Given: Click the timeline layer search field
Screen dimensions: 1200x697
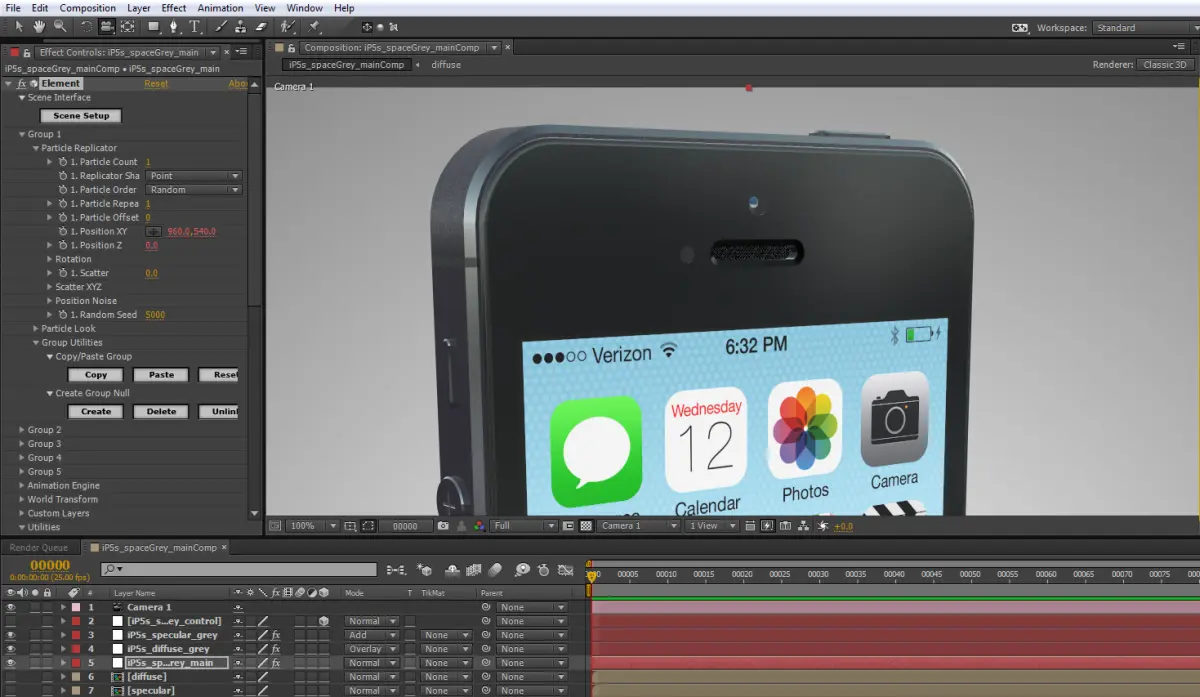Looking at the screenshot, I should coord(238,569).
